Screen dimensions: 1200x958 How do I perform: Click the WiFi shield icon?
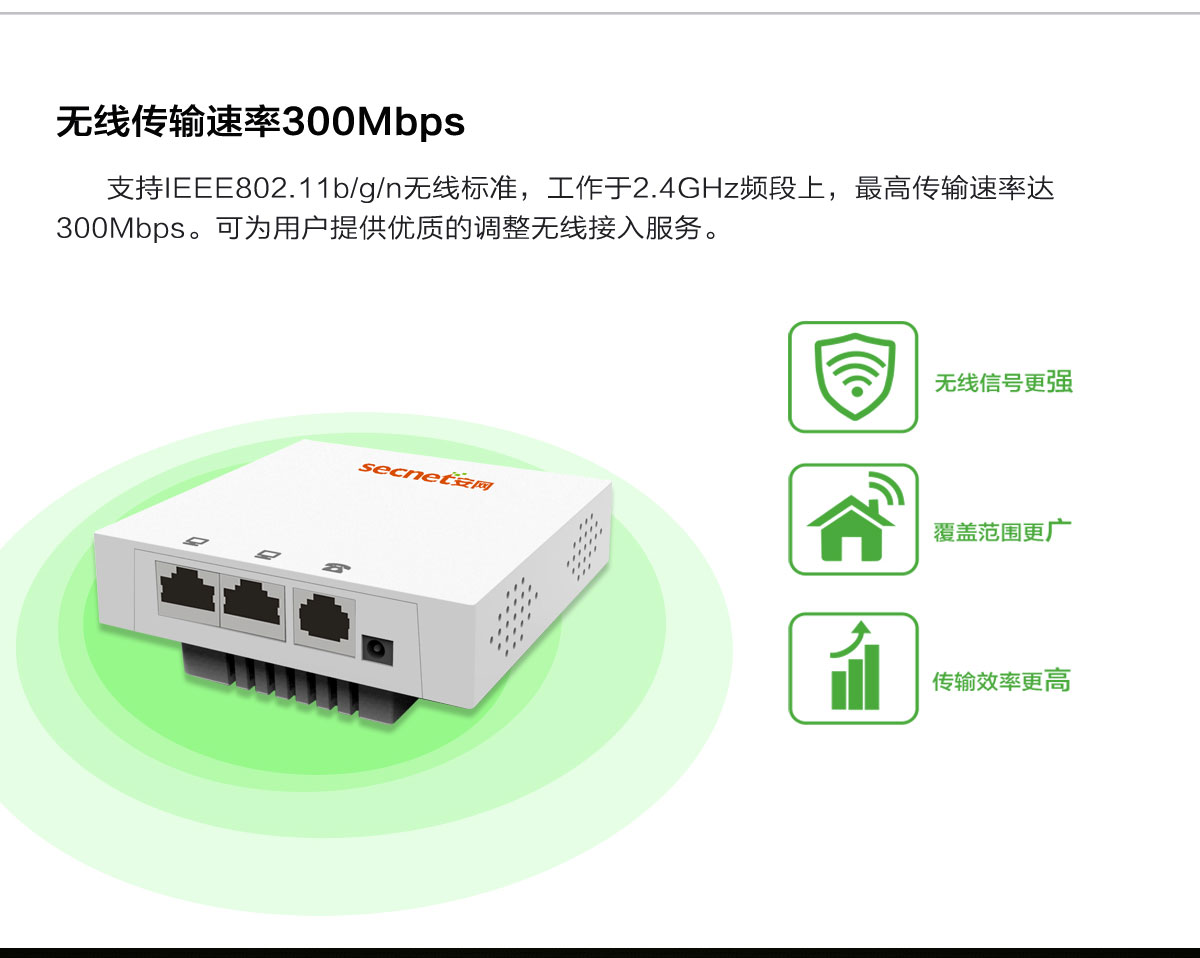pos(853,377)
